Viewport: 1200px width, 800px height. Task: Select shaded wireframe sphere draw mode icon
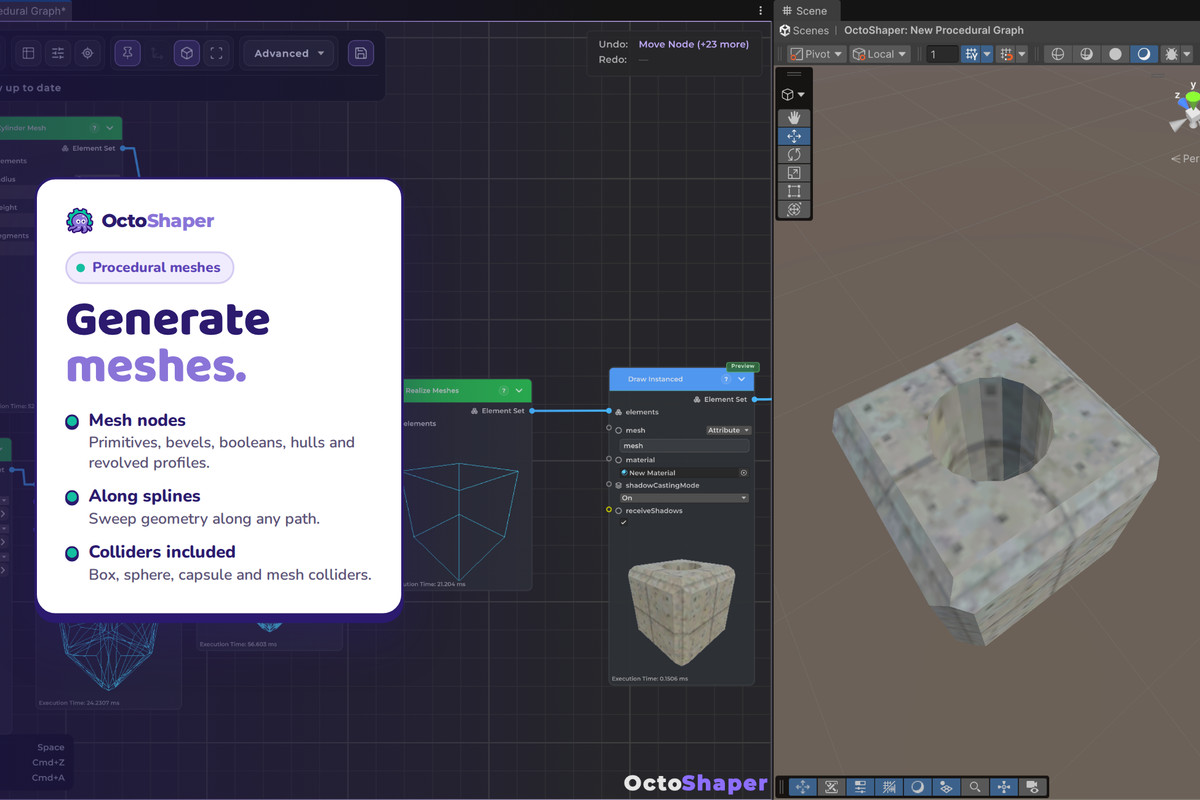pyautogui.click(x=1087, y=54)
